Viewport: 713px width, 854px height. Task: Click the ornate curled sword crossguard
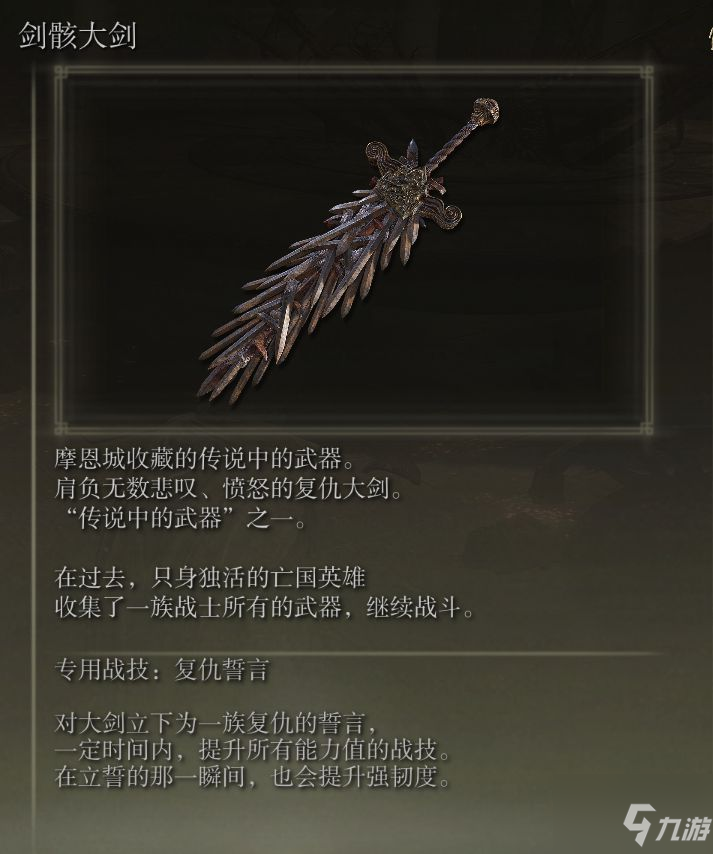pyautogui.click(x=413, y=184)
